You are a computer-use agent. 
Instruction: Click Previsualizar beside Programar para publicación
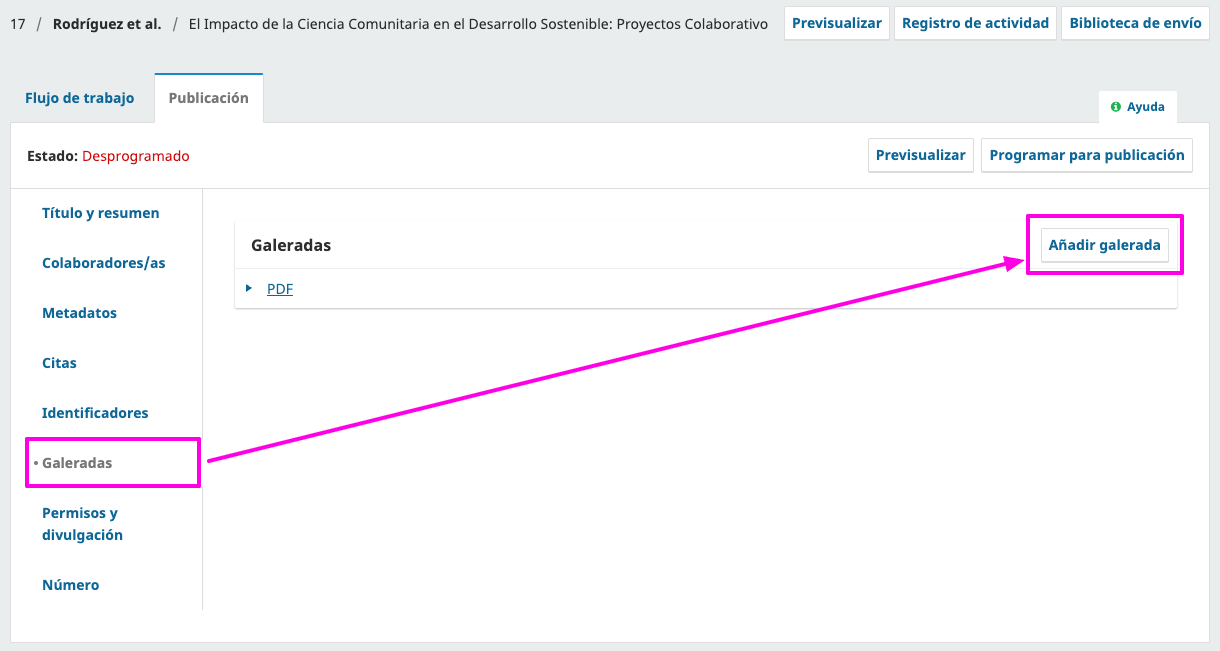(920, 155)
